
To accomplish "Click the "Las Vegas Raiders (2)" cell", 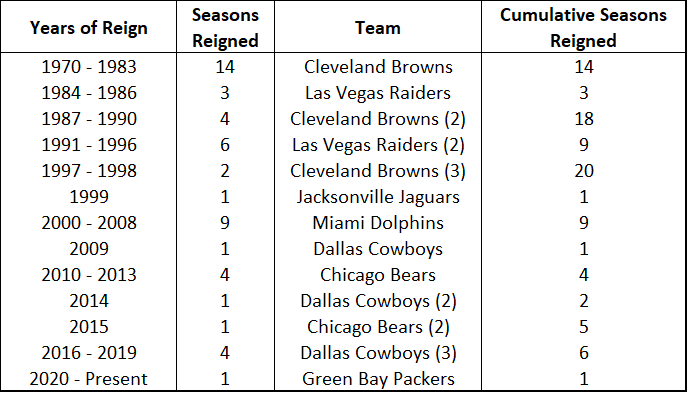I will (x=378, y=145).
